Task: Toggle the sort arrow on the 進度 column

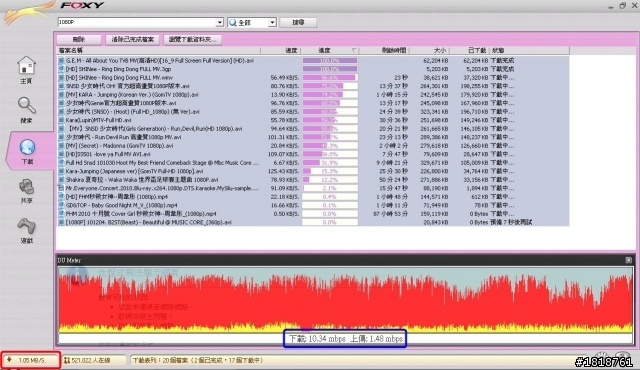Action: (353, 51)
